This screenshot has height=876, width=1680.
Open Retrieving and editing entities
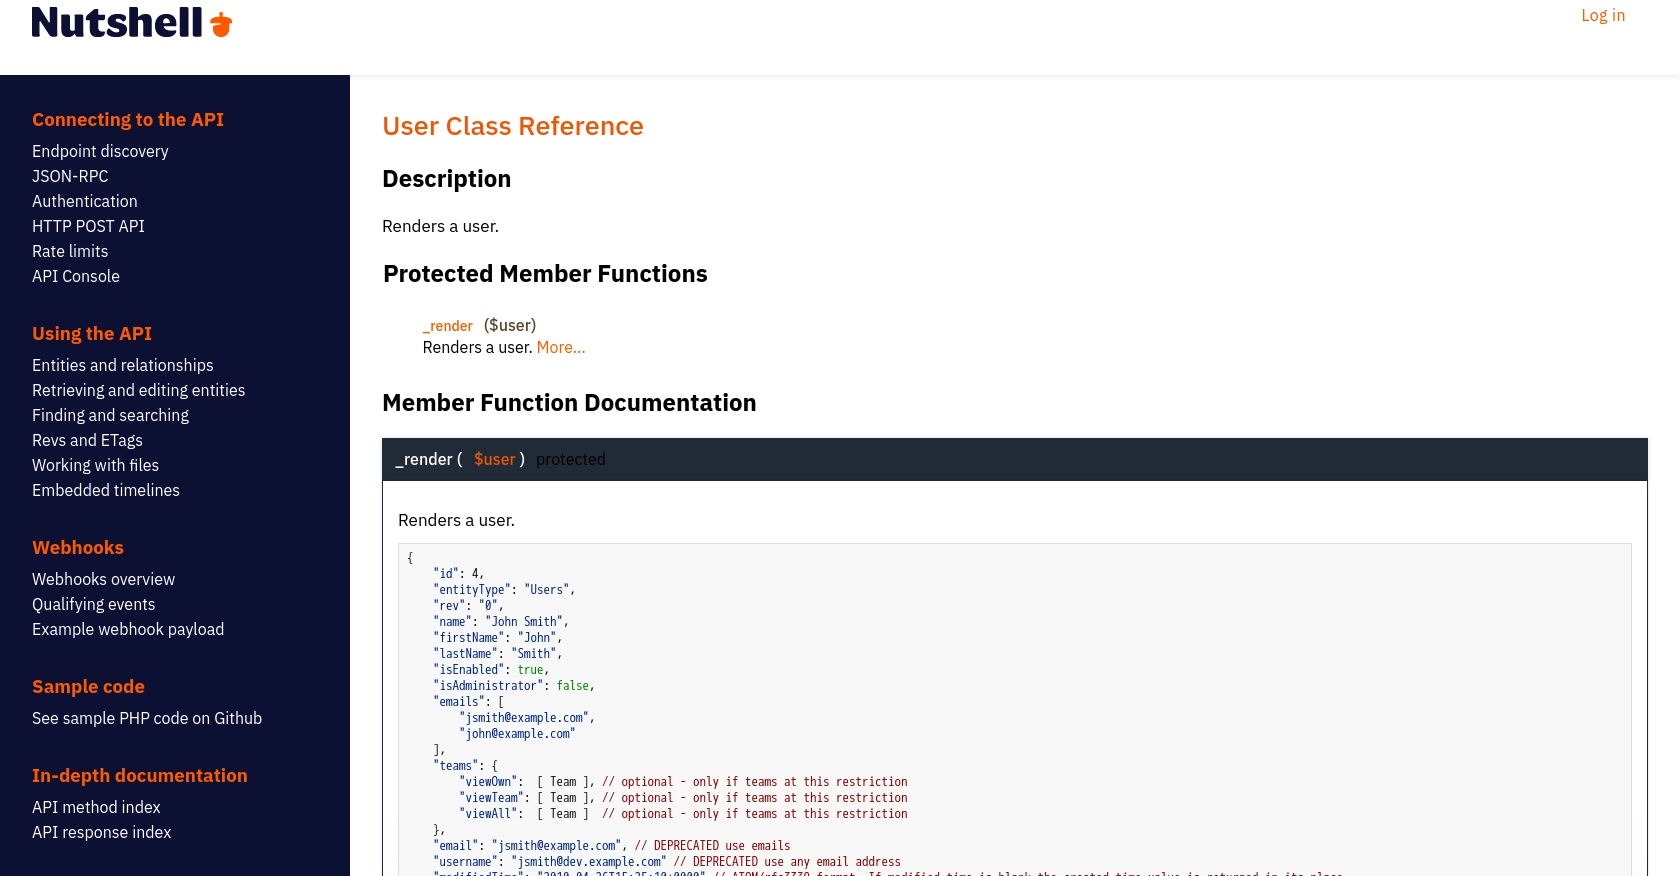(138, 390)
